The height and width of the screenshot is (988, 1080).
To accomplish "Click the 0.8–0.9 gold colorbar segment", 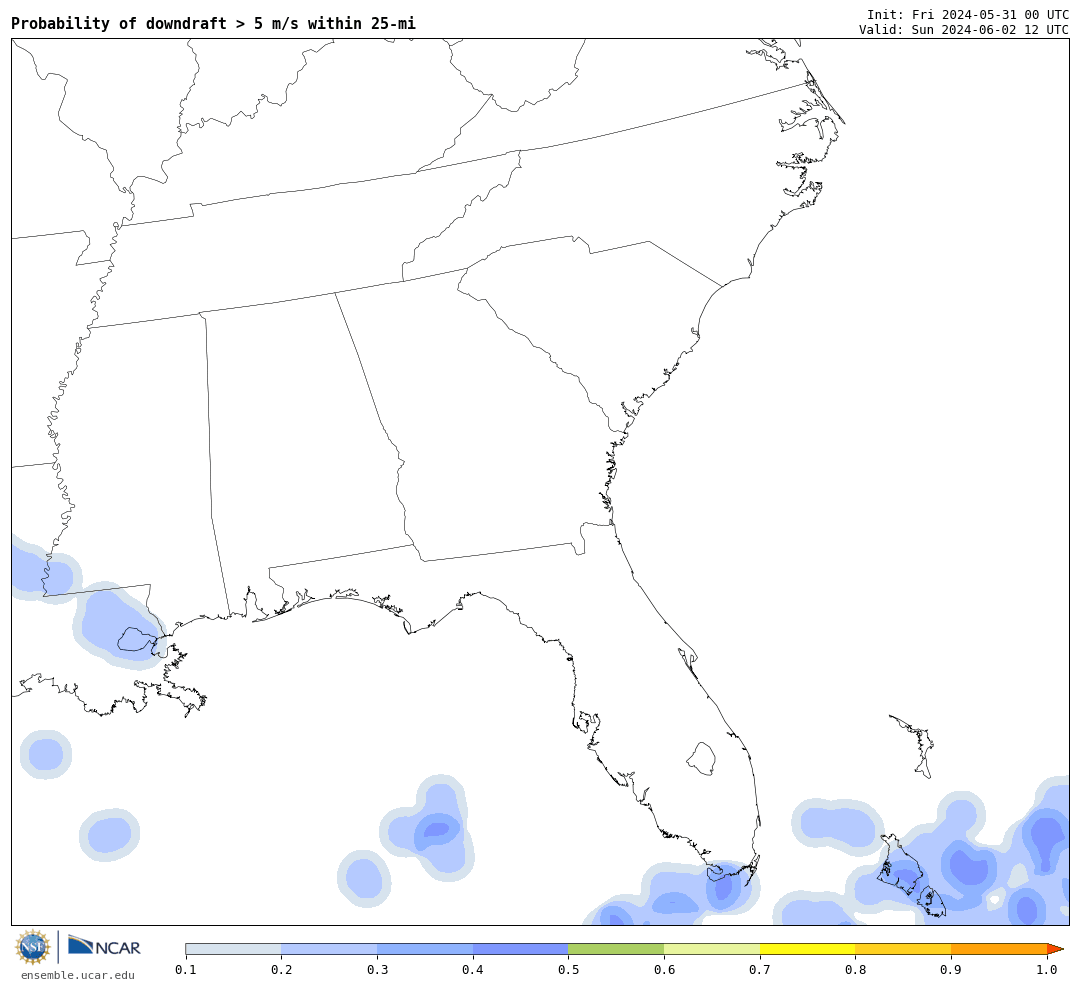I will point(904,949).
